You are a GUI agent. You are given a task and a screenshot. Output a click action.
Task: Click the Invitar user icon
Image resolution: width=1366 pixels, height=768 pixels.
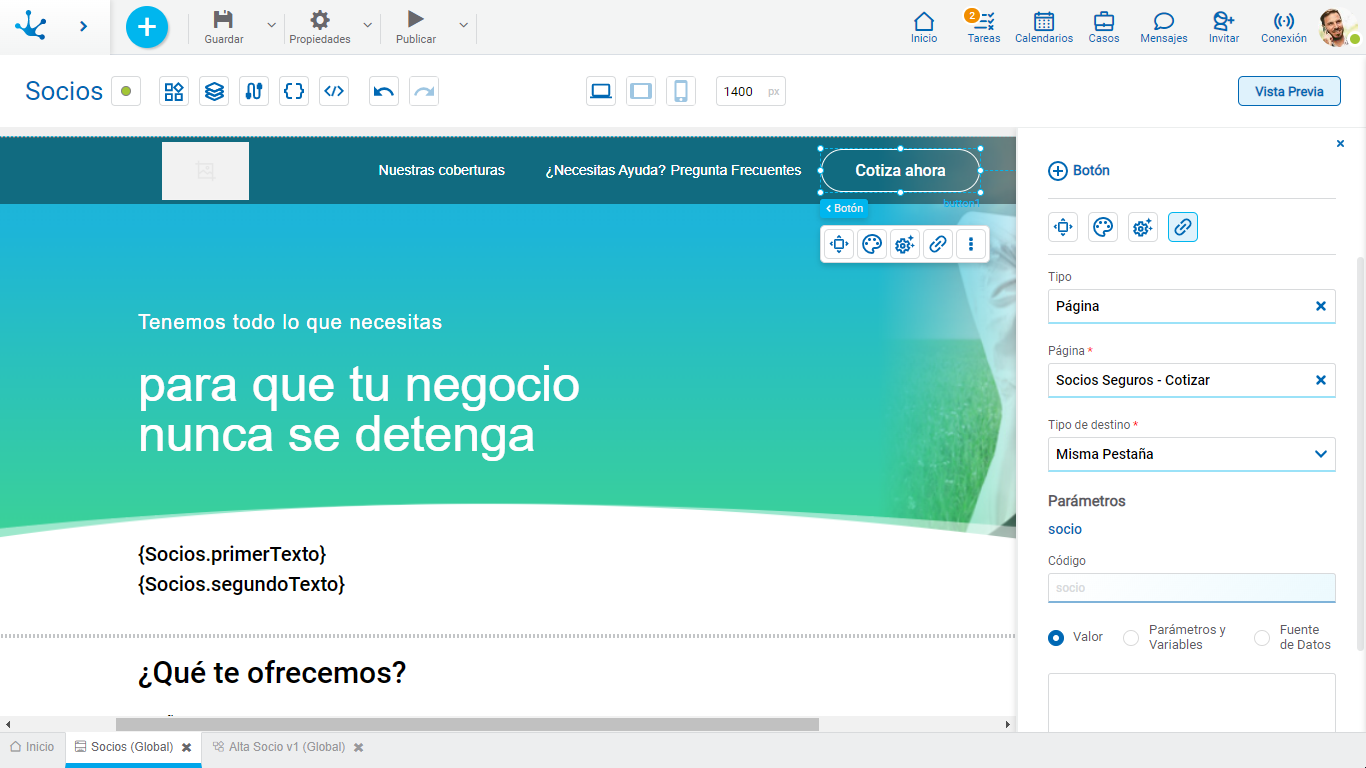click(x=1224, y=21)
